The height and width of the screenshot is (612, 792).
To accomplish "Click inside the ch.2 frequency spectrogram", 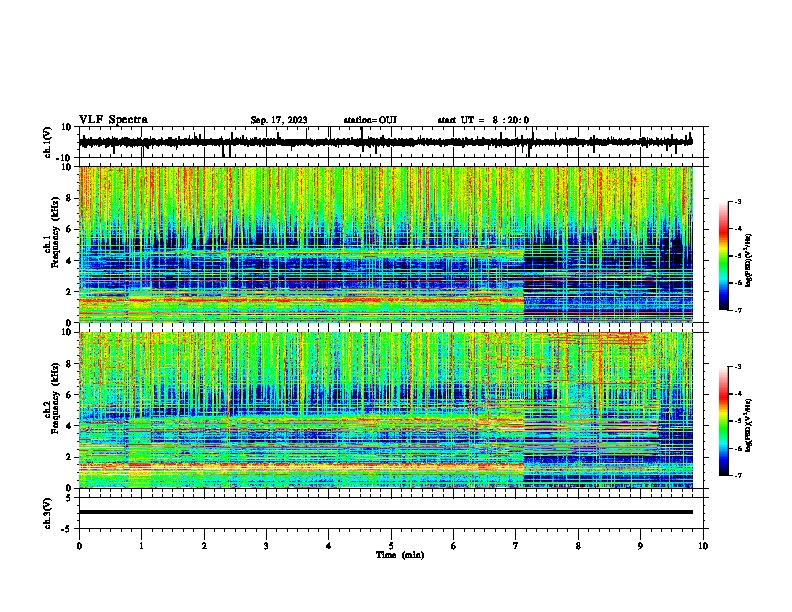I will click(386, 410).
